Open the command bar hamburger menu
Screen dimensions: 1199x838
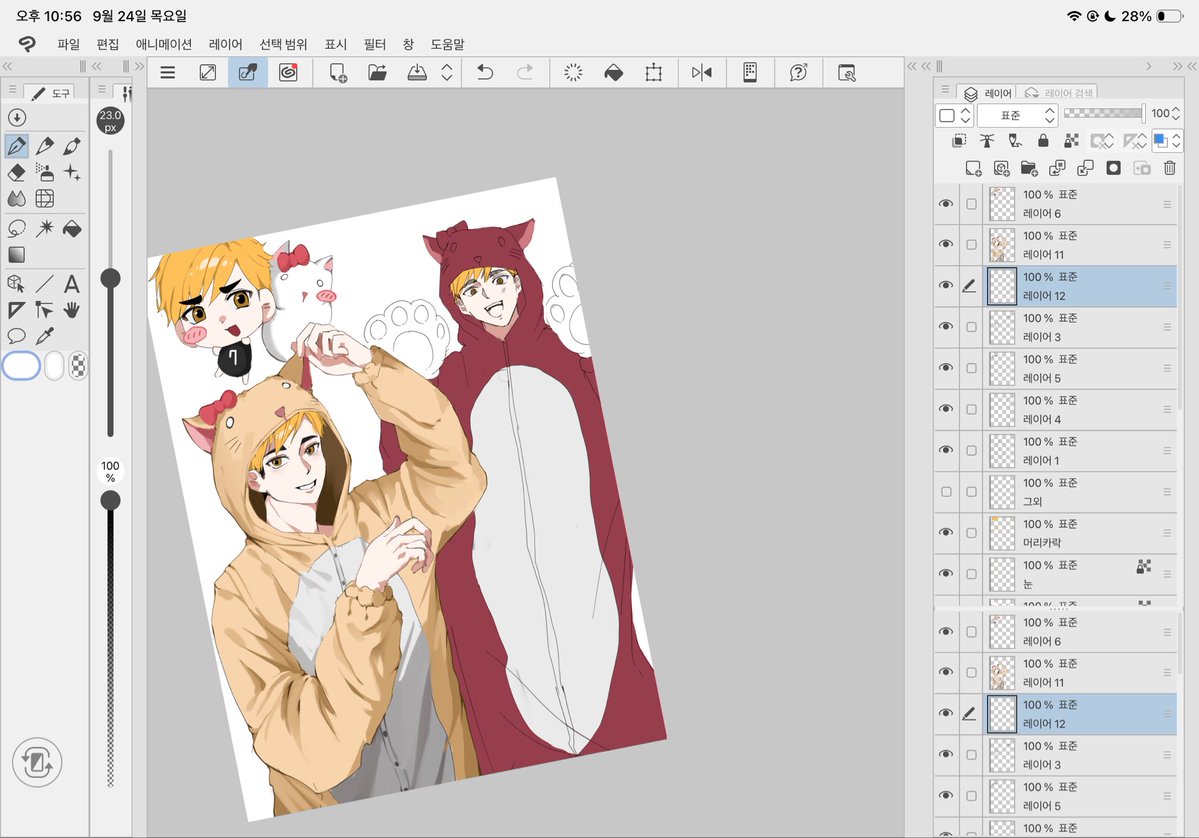coord(167,73)
